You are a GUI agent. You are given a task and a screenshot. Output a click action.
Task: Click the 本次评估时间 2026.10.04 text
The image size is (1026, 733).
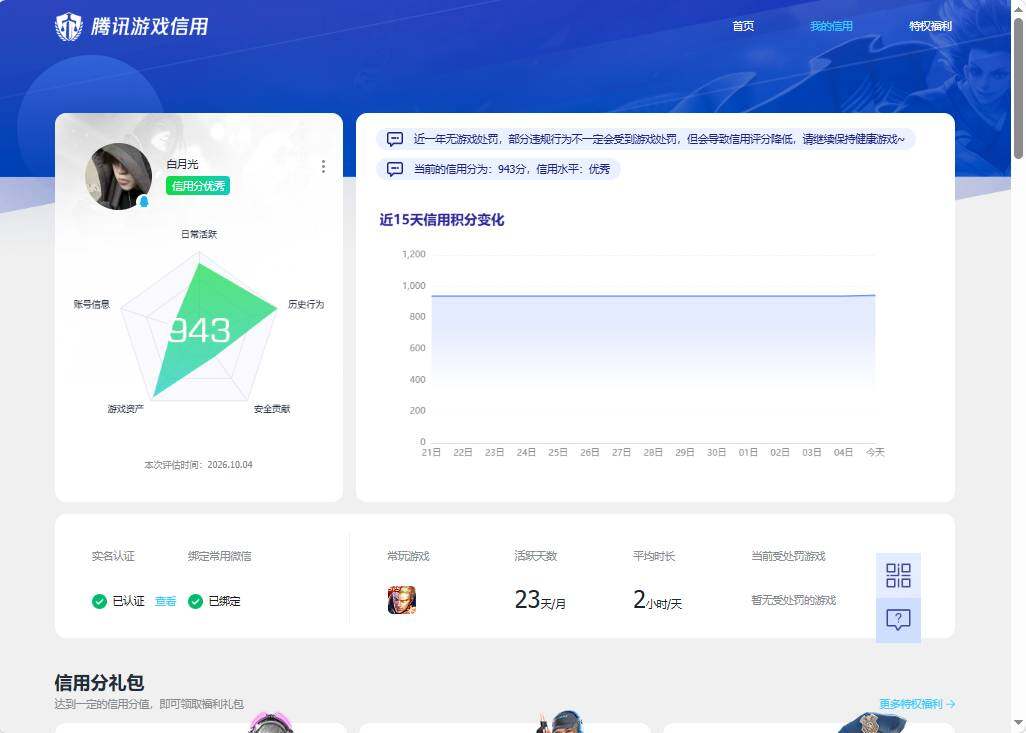point(198,465)
